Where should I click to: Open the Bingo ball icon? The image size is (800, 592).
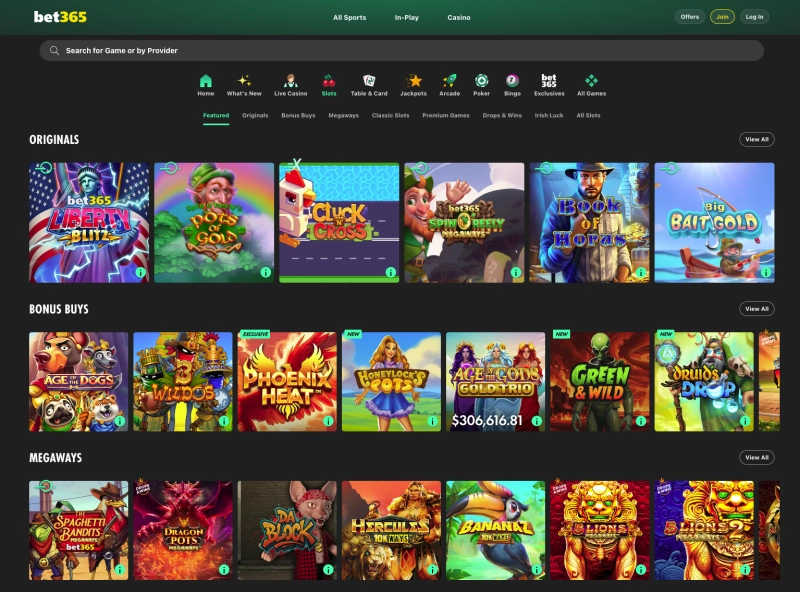pos(512,81)
